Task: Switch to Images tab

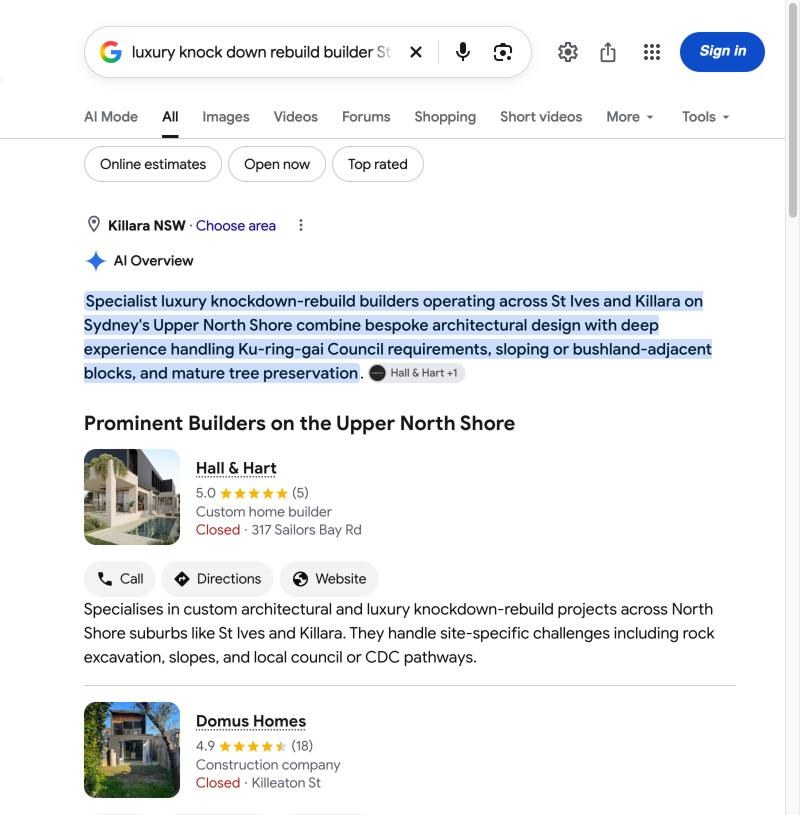Action: [226, 116]
